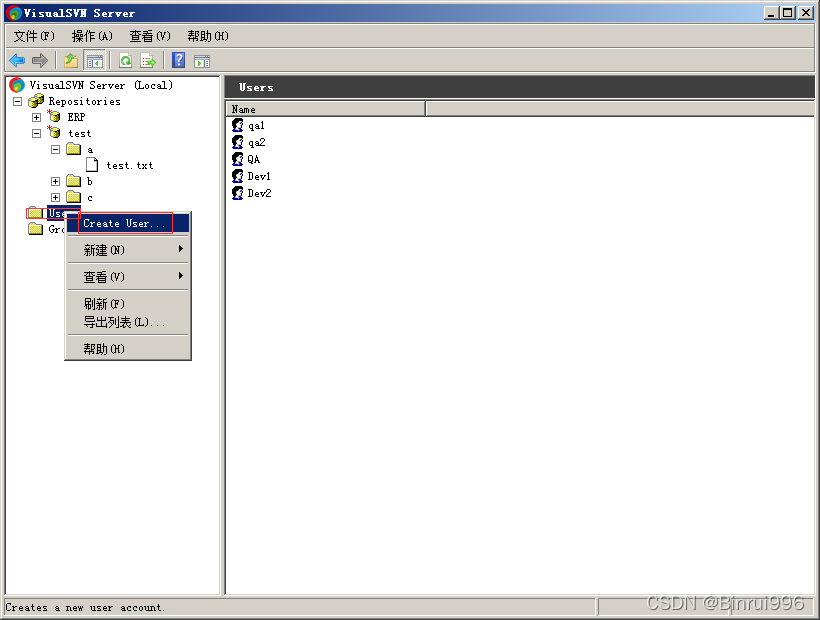This screenshot has width=820, height=620.
Task: Open the 查看(V) context submenu
Action: 128,277
